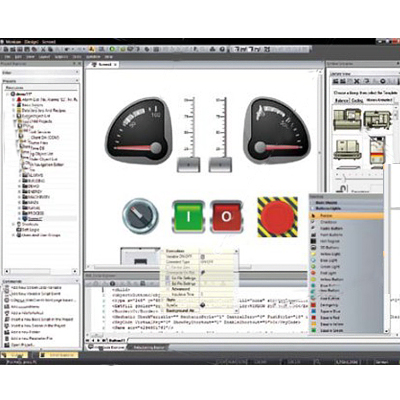
Task: Select the Green Light object in toolbox
Action: pos(346,267)
